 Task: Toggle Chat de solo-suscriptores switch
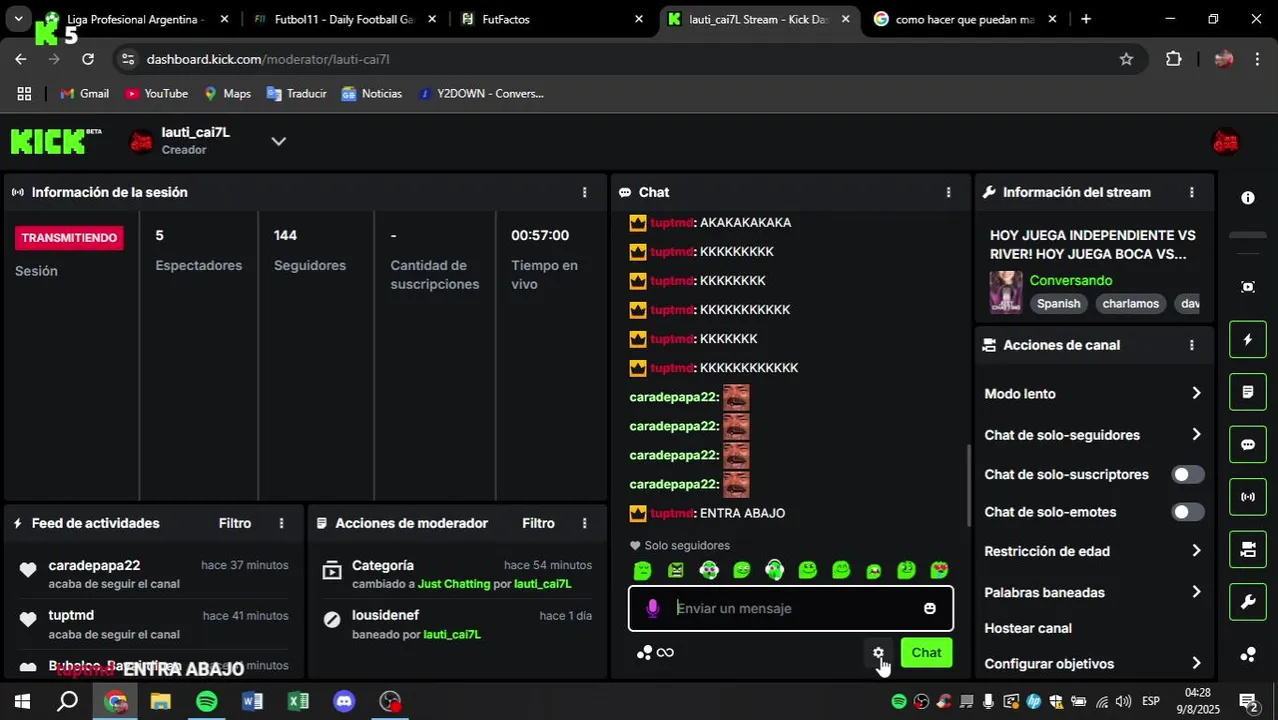click(x=1188, y=475)
